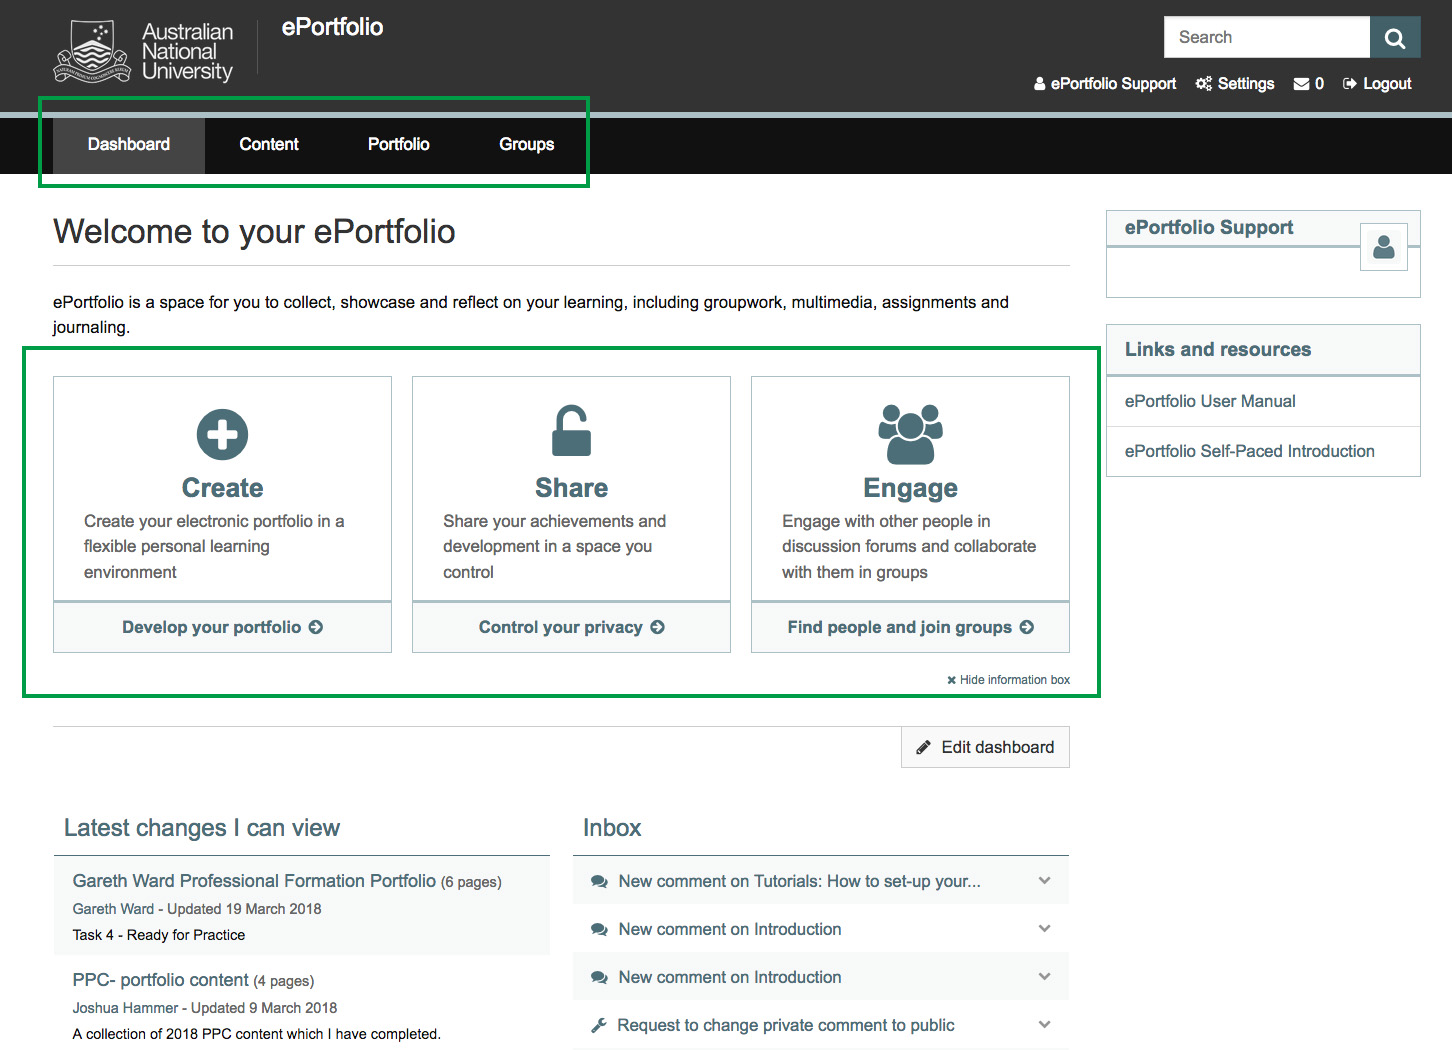Click the Gareth Ward author link
Viewport: 1452px width, 1050px height.
click(113, 909)
